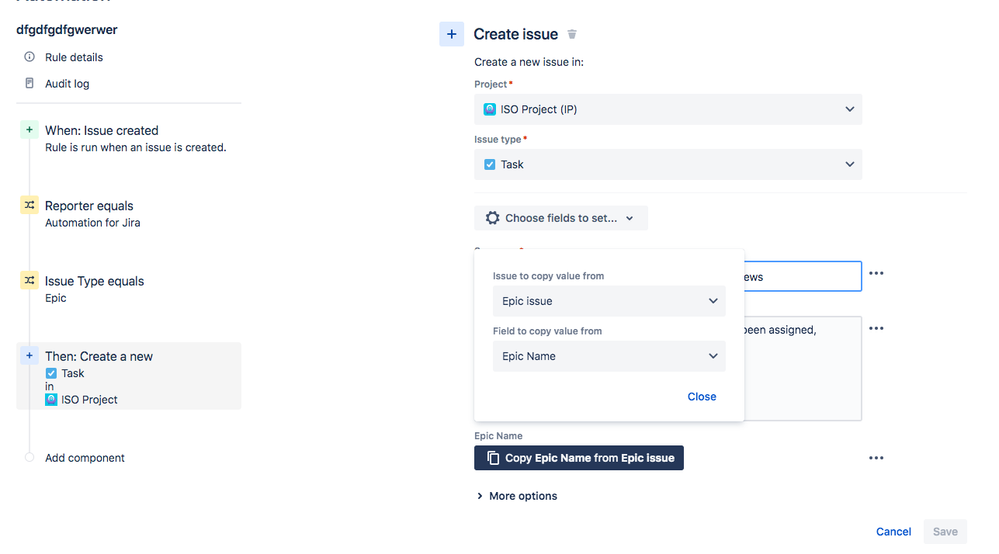The width and height of the screenshot is (999, 554).
Task: Open the Epic Name field dropdown
Action: 609,356
